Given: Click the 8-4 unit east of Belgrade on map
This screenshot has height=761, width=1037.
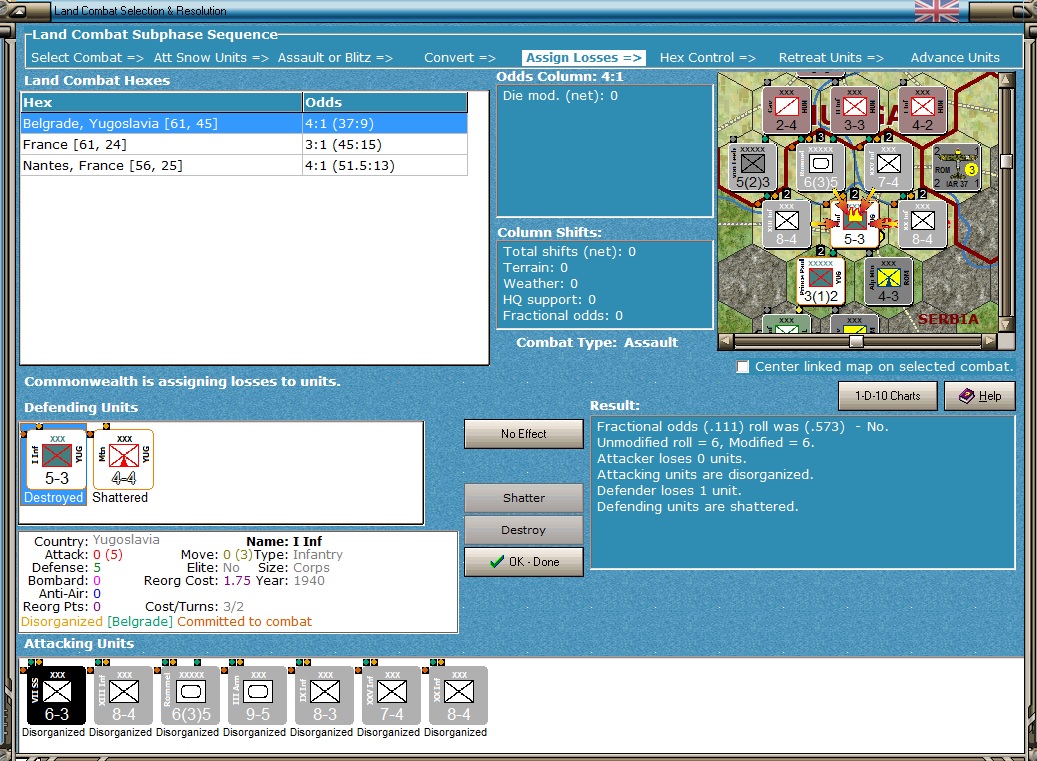Looking at the screenshot, I should [x=923, y=225].
